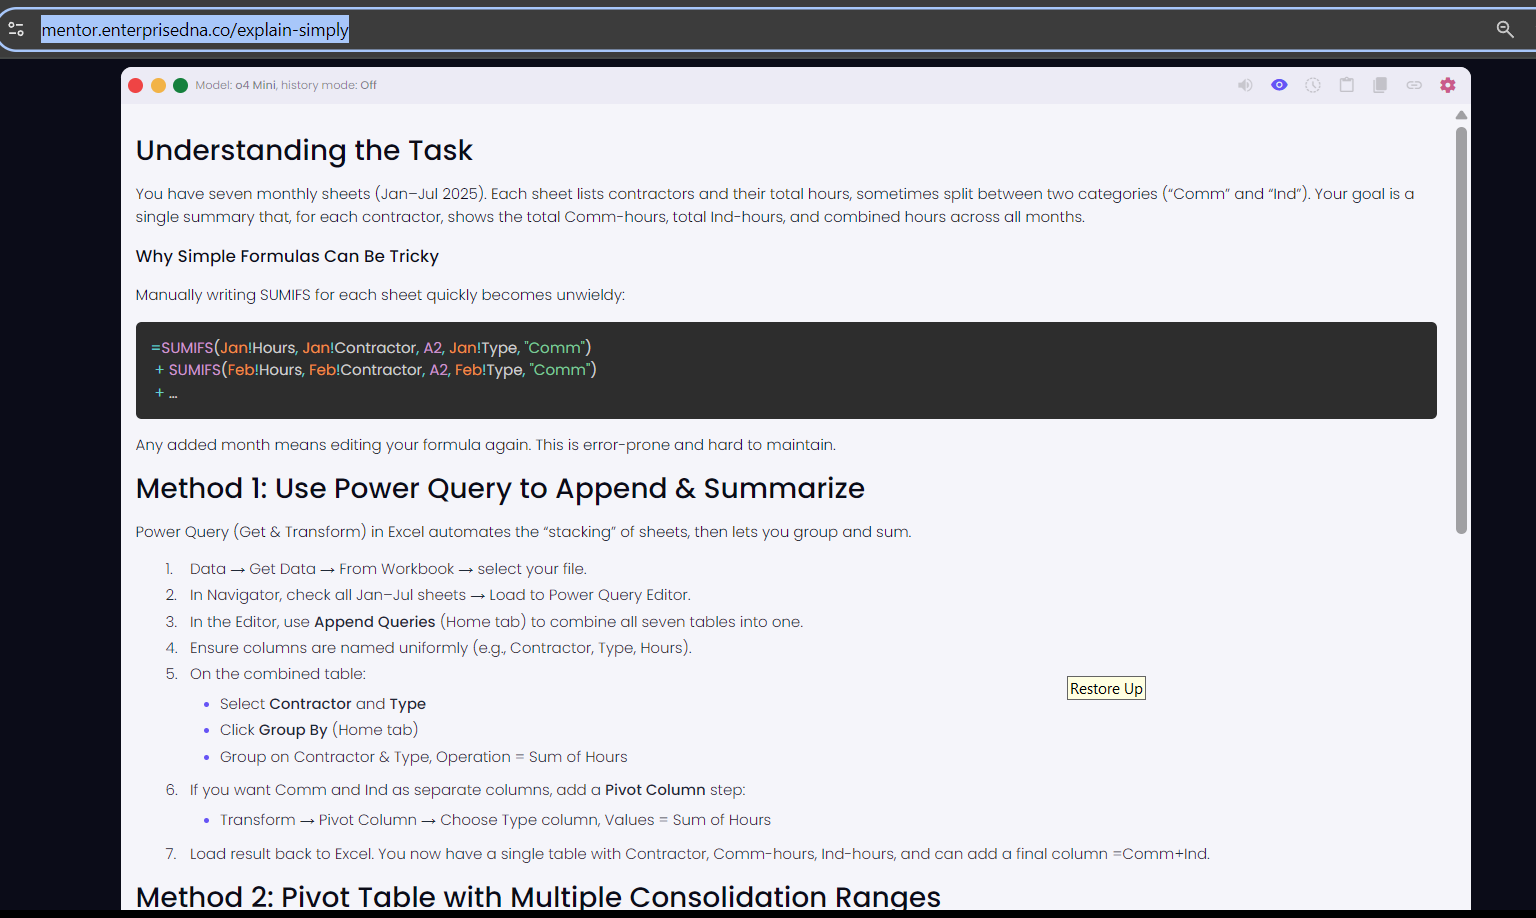Click the clipboard icon in the toolbar
The image size is (1536, 918).
[1347, 85]
